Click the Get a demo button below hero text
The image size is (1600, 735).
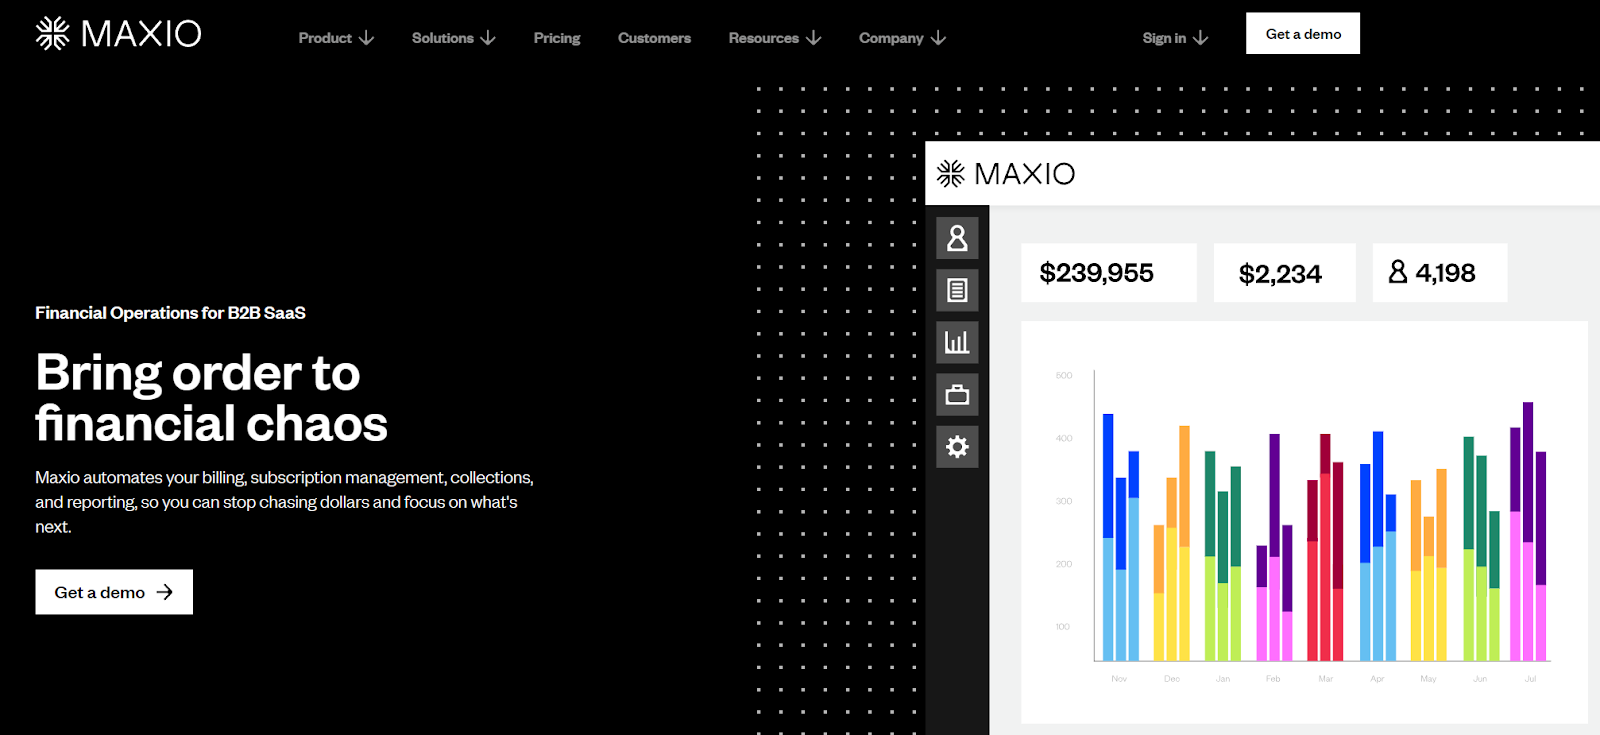[x=114, y=592]
